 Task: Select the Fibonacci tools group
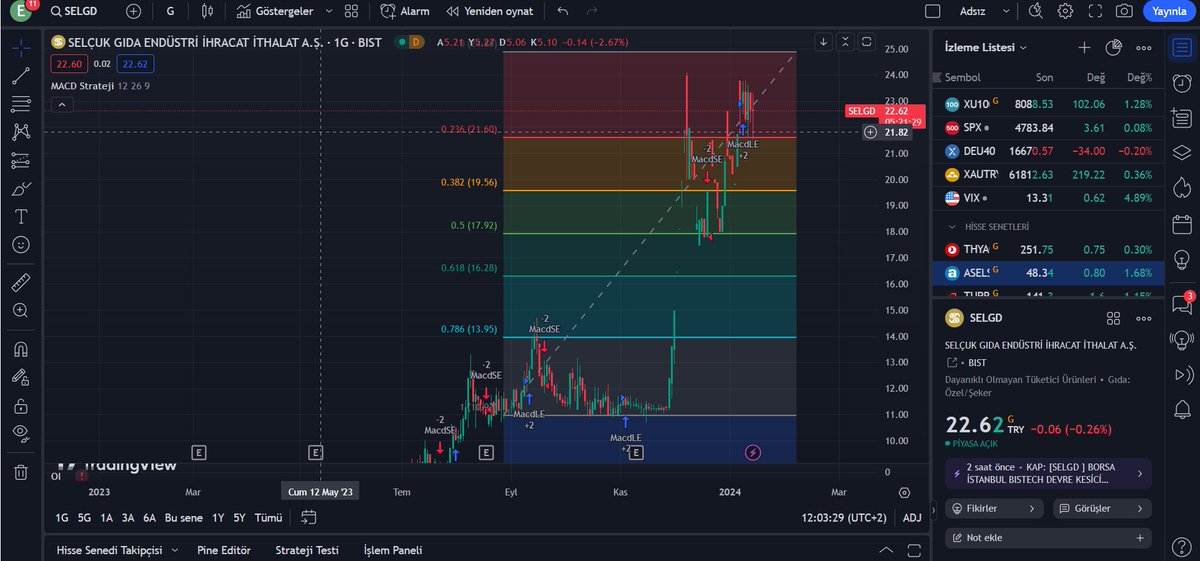pos(20,103)
